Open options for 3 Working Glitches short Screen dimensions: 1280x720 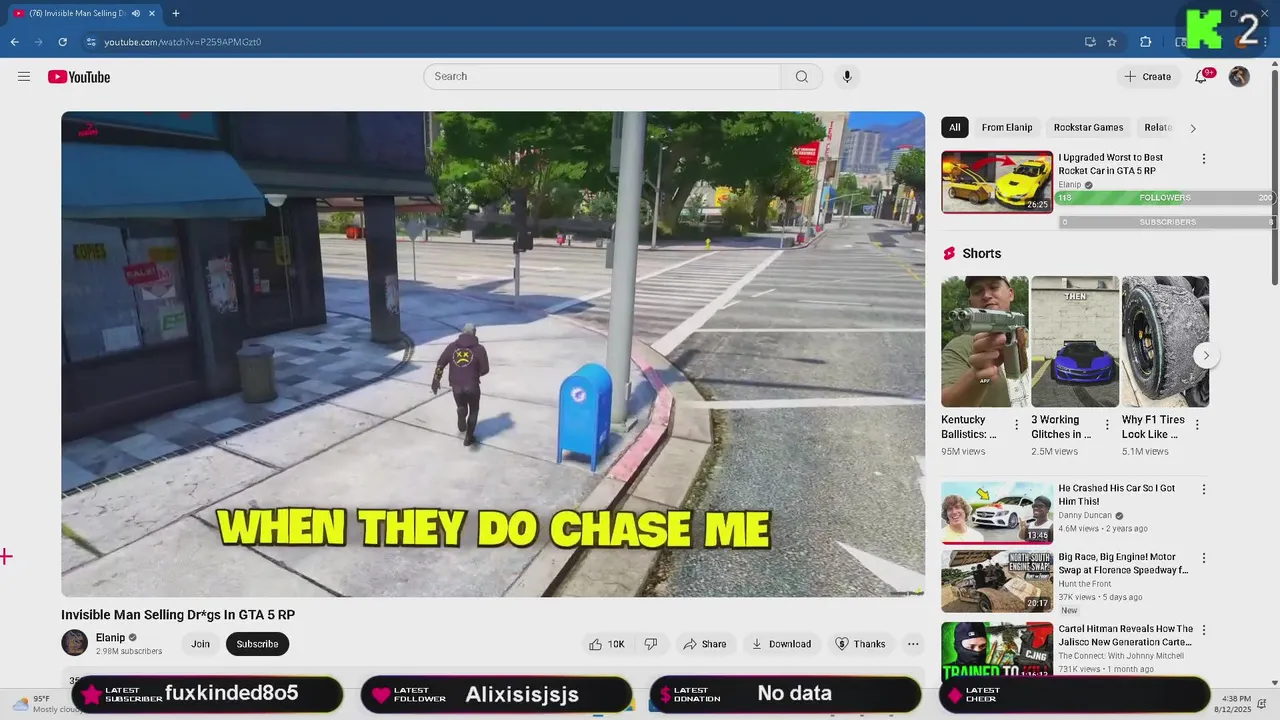(1107, 425)
